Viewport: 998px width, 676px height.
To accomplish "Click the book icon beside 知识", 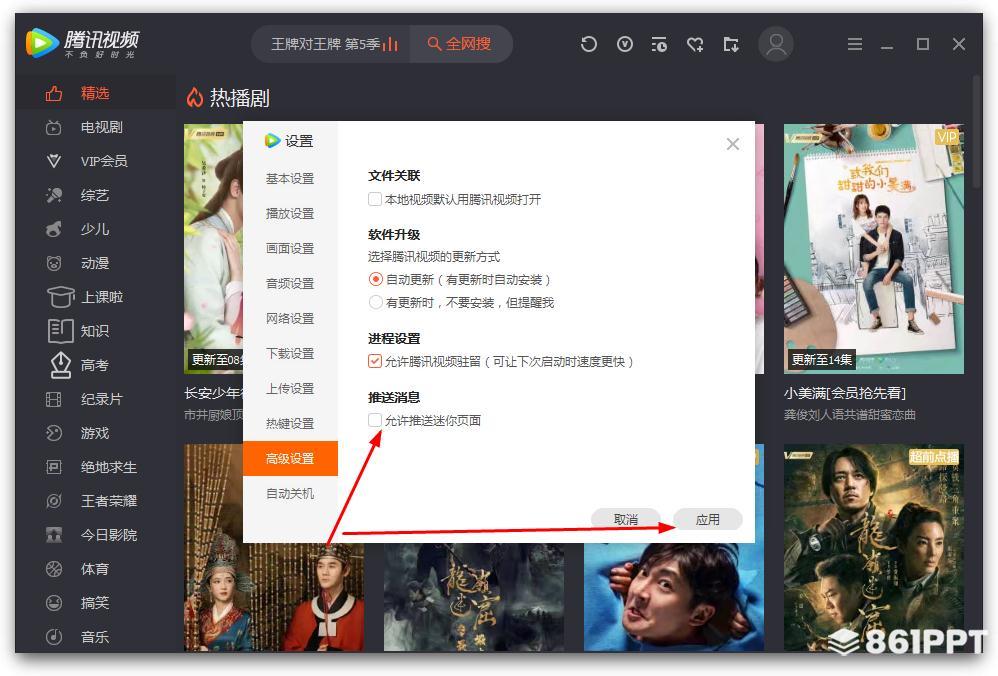I will (x=60, y=331).
